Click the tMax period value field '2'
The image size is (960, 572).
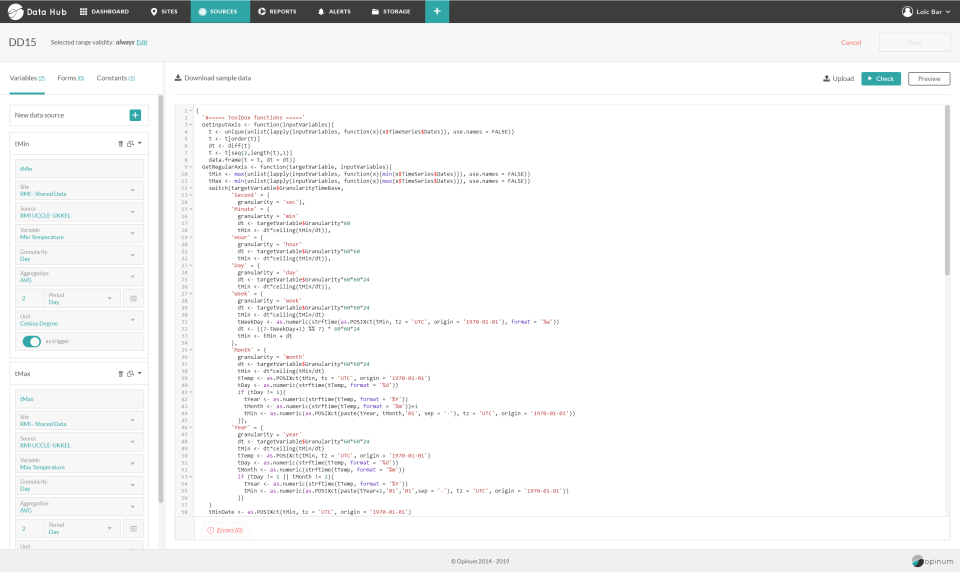point(29,529)
